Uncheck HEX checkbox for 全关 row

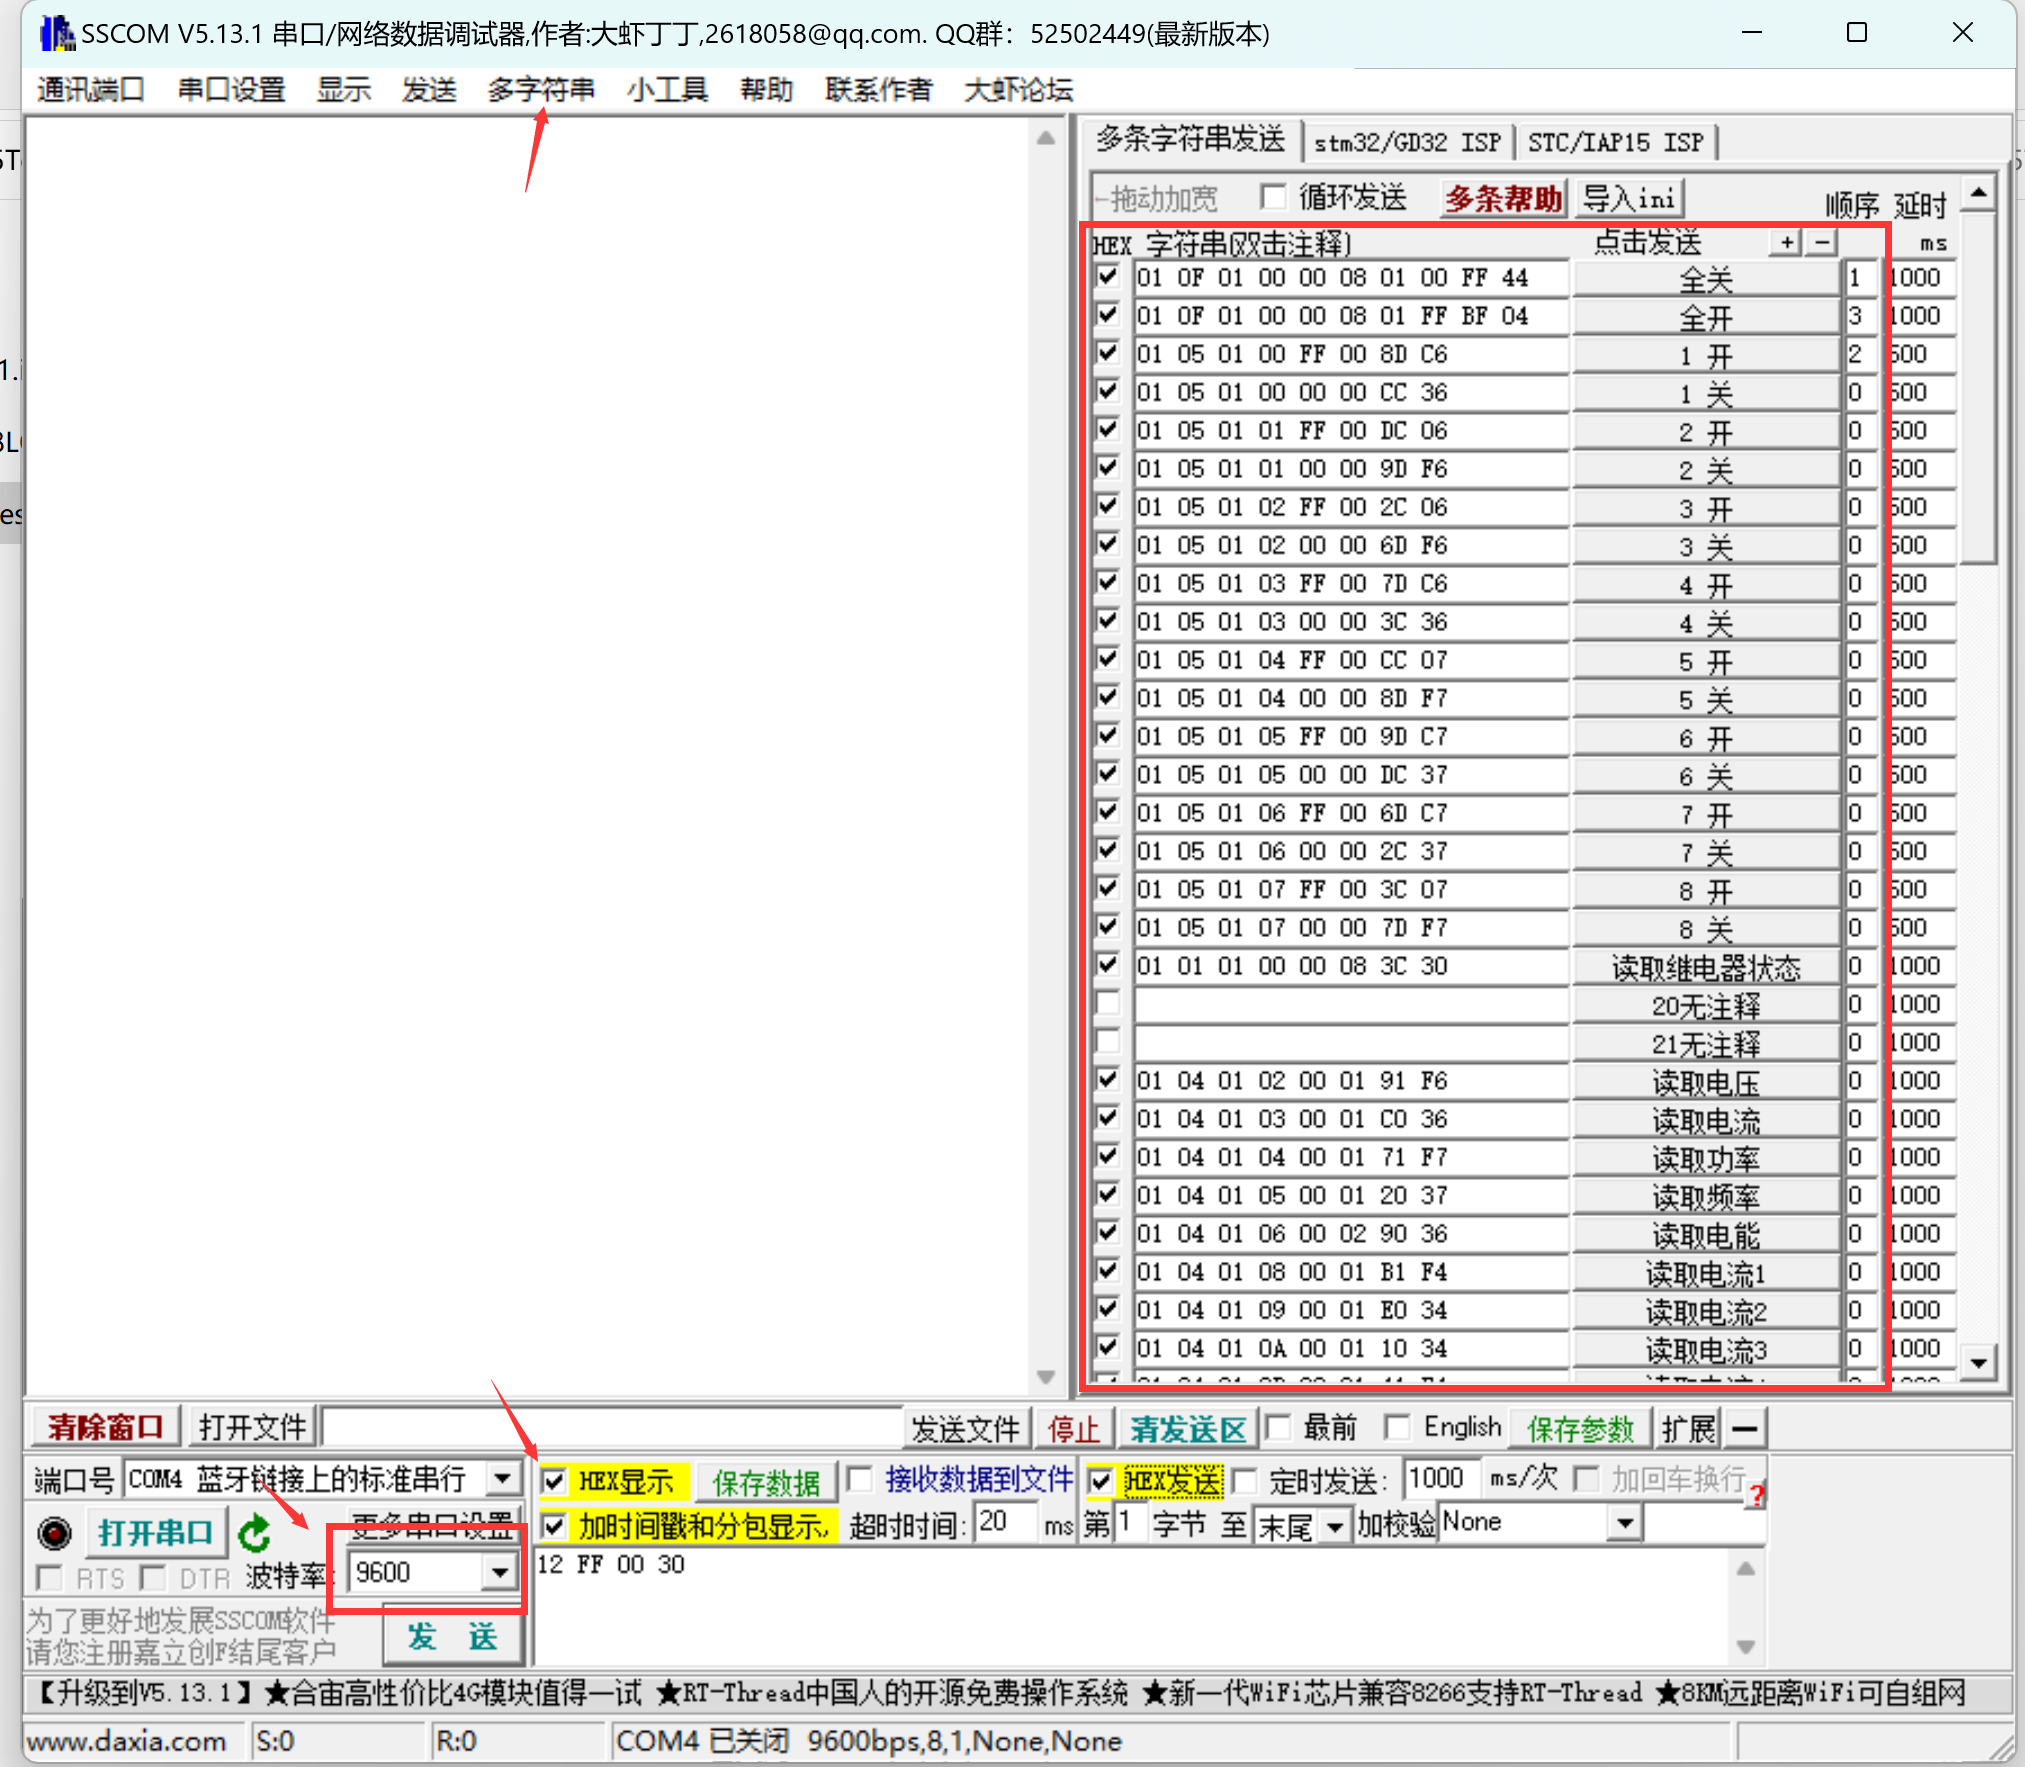[1107, 277]
